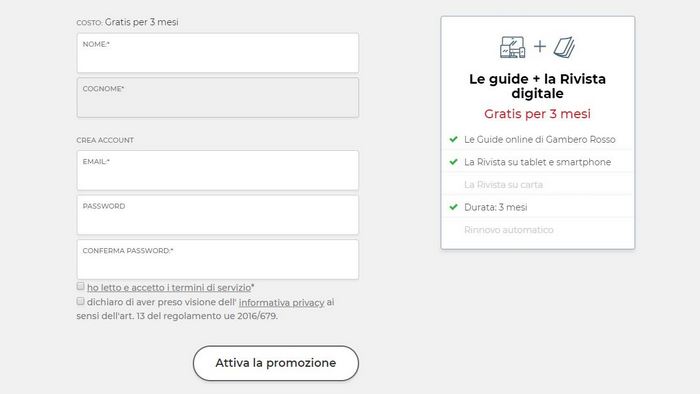The image size is (700, 394).
Task: Focus the Nome input field
Action: click(218, 53)
